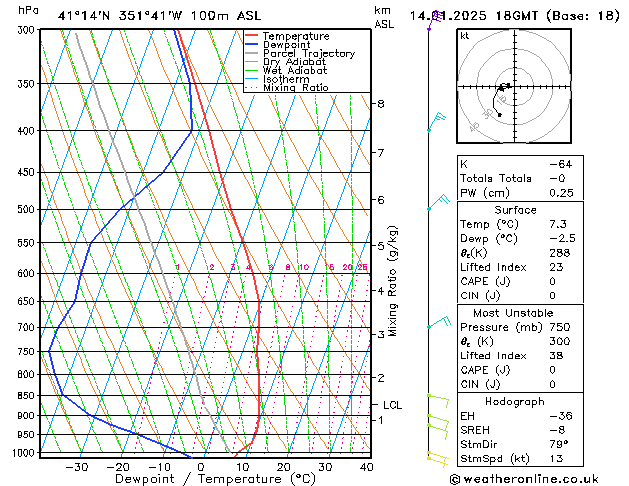Image resolution: width=629 pixels, height=486 pixels.
Task: Click the 'Mixing Ratio (g/kg)' vertical axis title
Action: 393,281
